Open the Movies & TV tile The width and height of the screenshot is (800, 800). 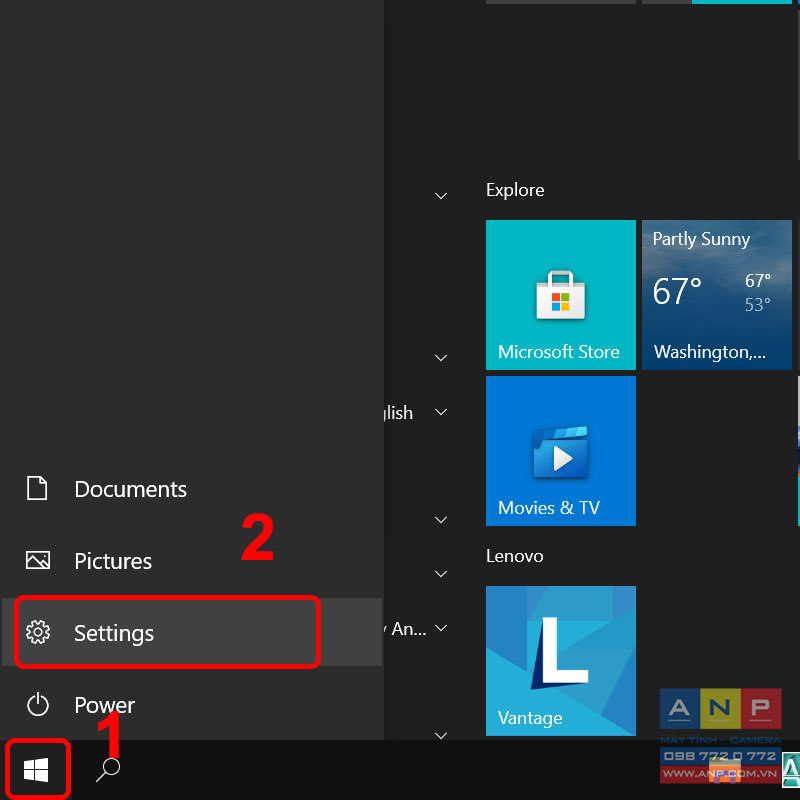pos(560,451)
